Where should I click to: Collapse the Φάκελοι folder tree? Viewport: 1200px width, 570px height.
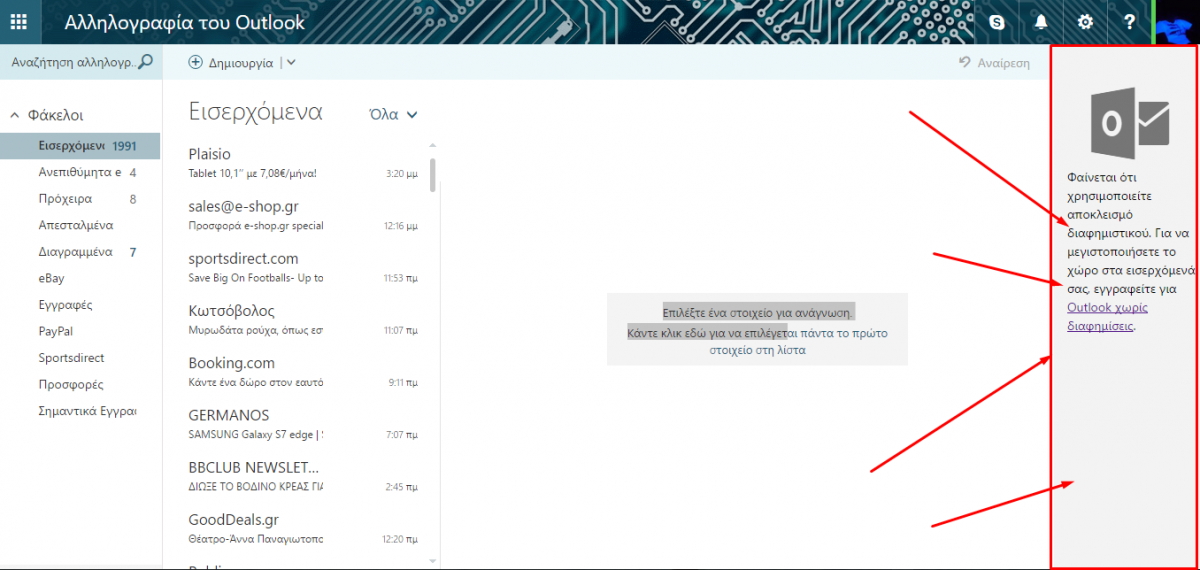point(15,115)
